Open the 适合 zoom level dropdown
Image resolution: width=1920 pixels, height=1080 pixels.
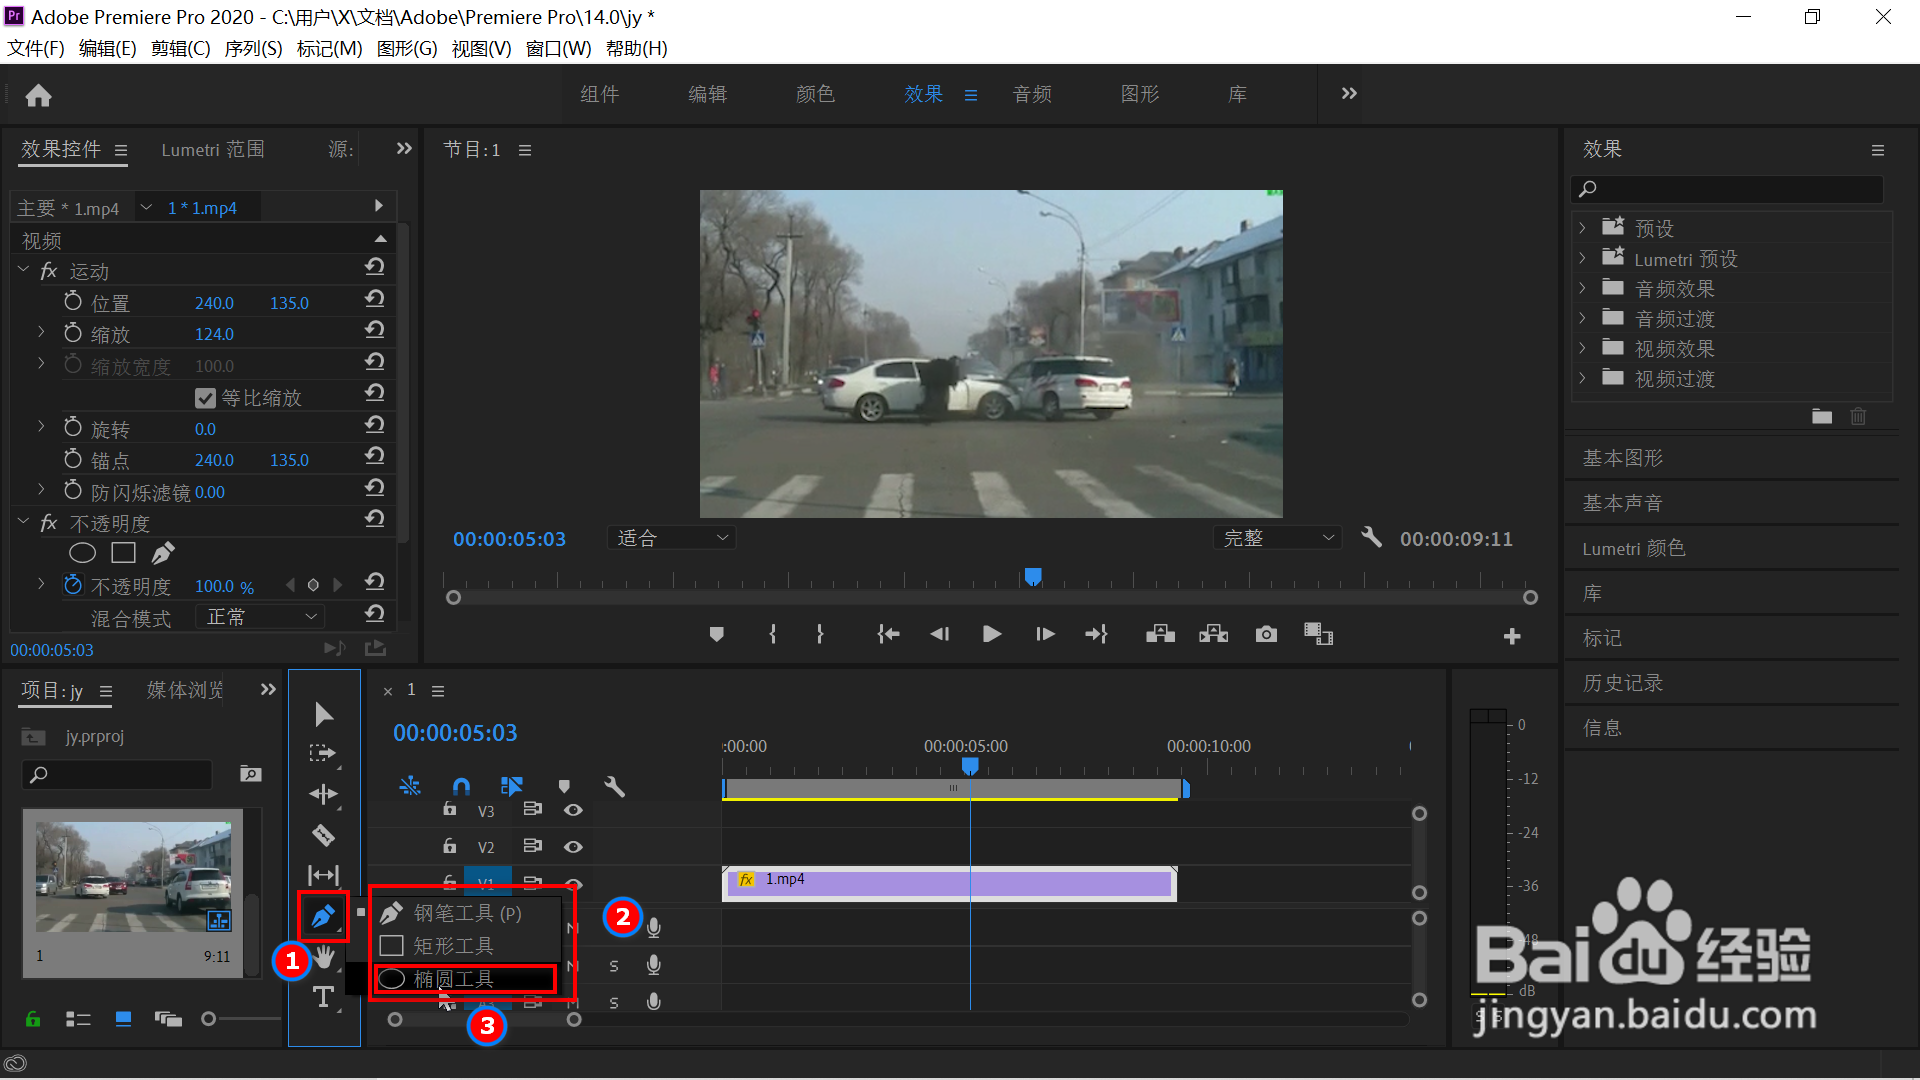(671, 537)
